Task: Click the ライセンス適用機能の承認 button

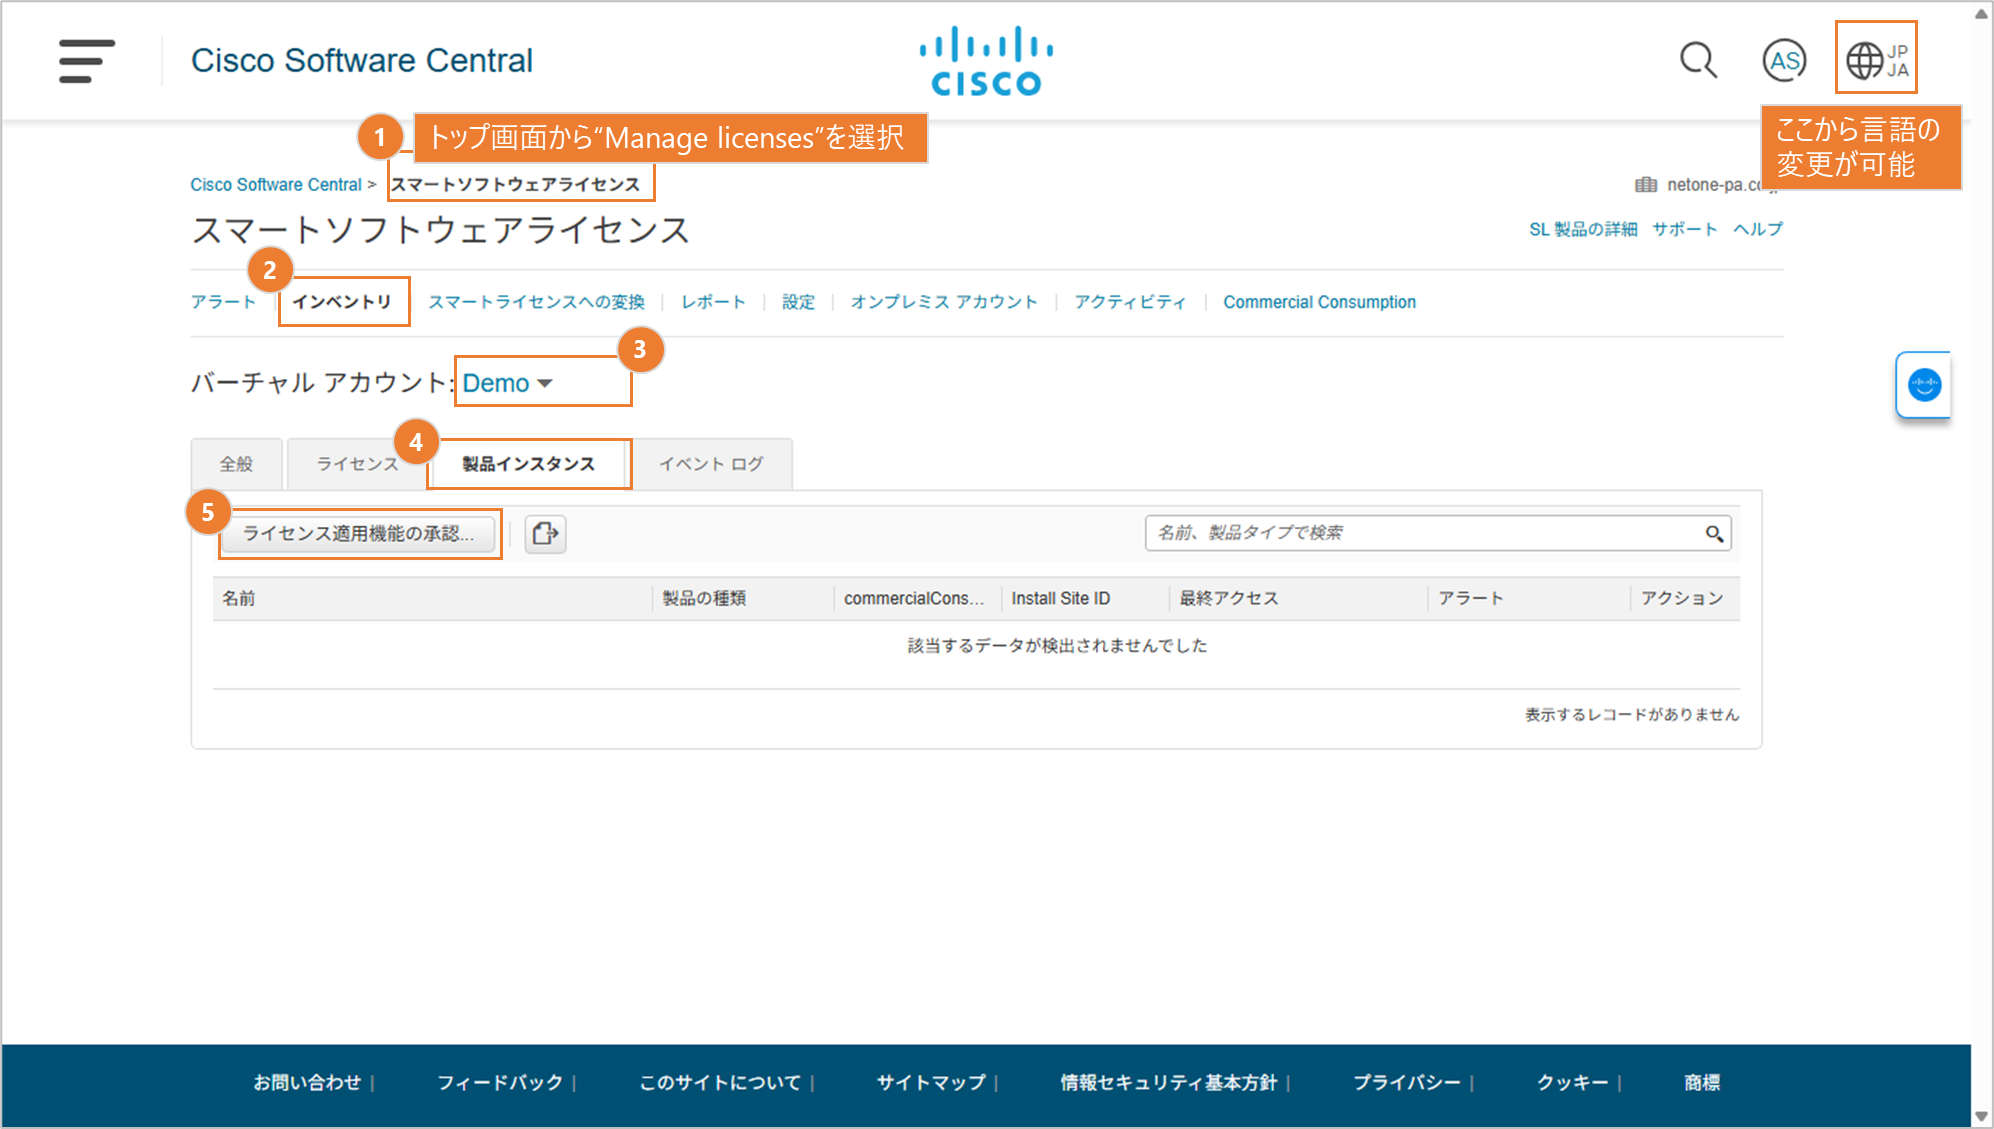Action: (358, 533)
